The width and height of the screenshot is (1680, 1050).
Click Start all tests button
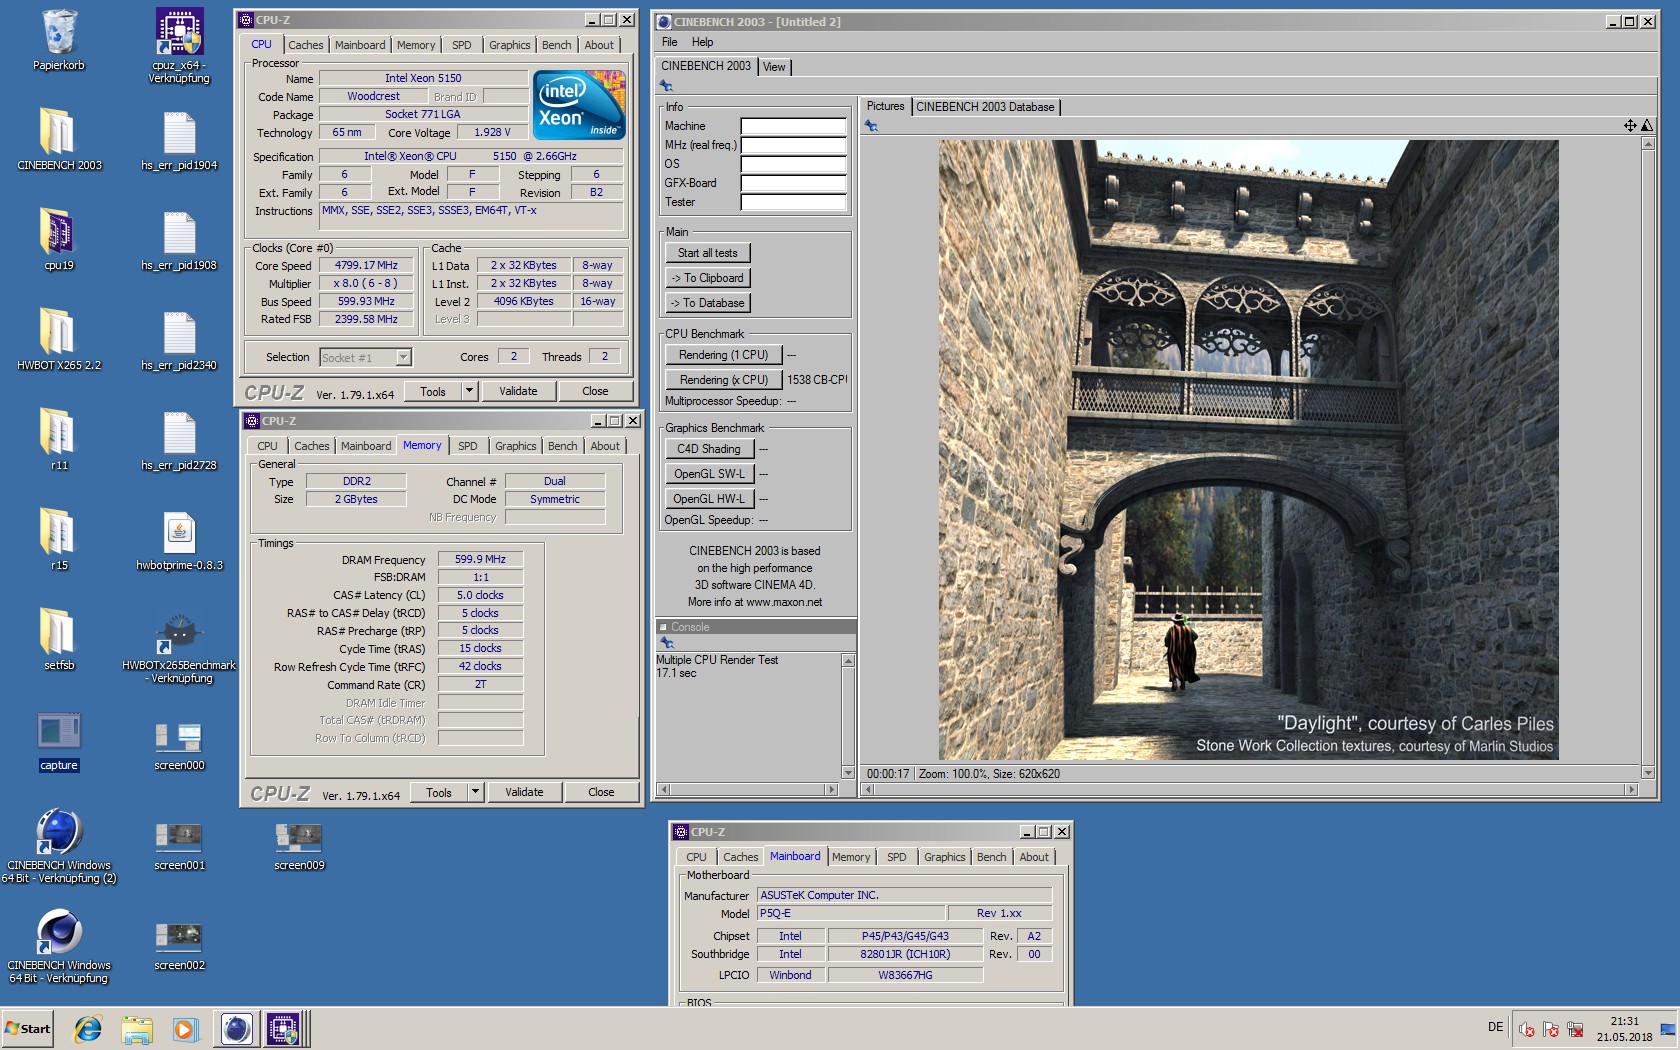click(708, 253)
